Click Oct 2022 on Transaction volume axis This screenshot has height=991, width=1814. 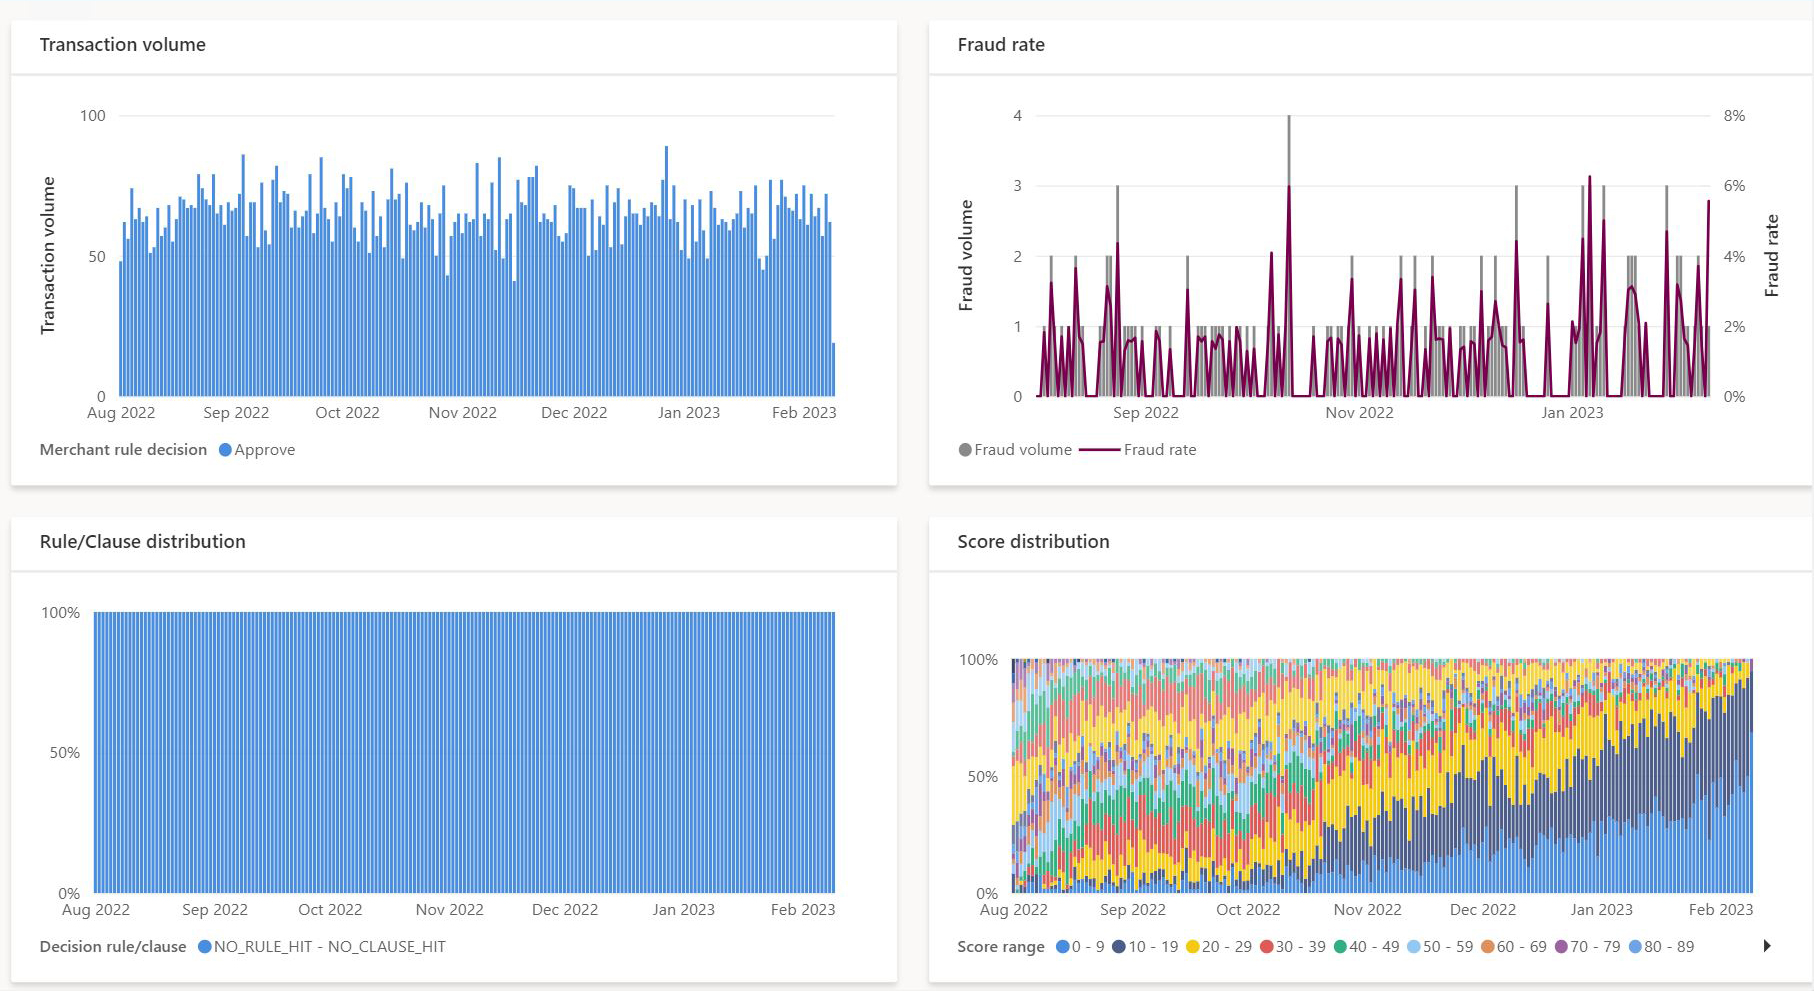[x=347, y=413]
